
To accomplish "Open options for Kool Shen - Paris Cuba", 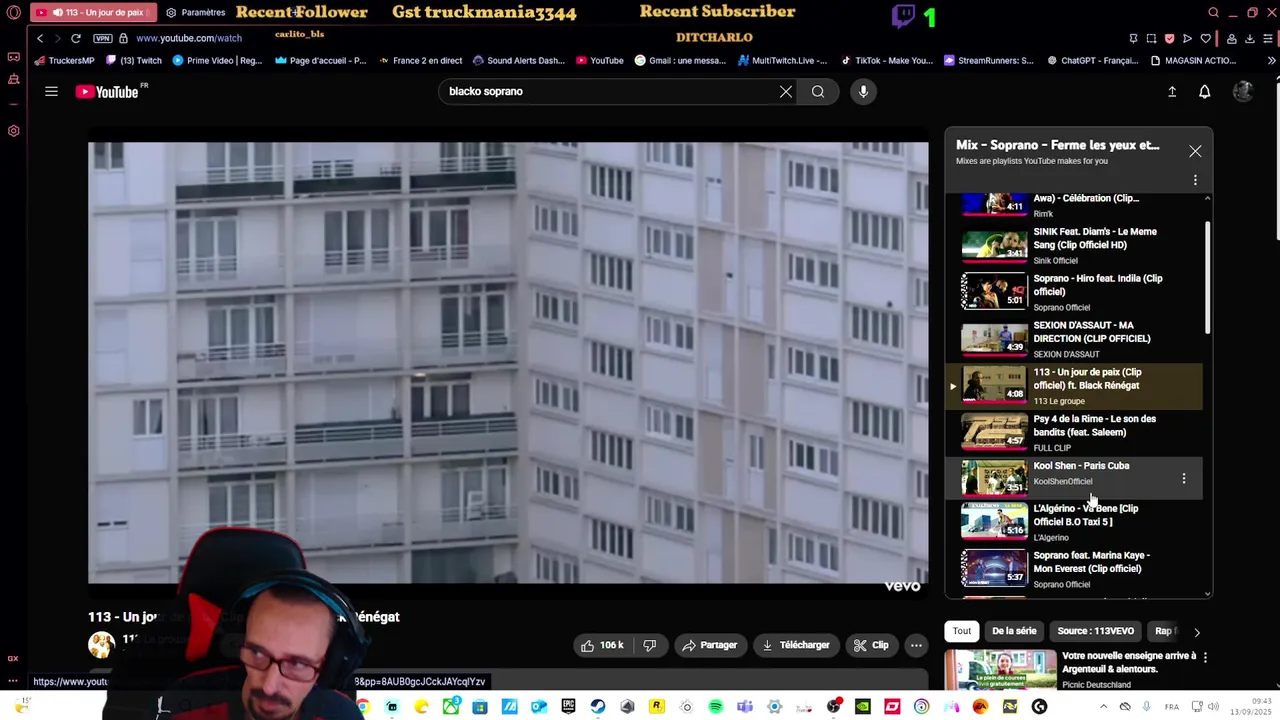I will (x=1184, y=479).
